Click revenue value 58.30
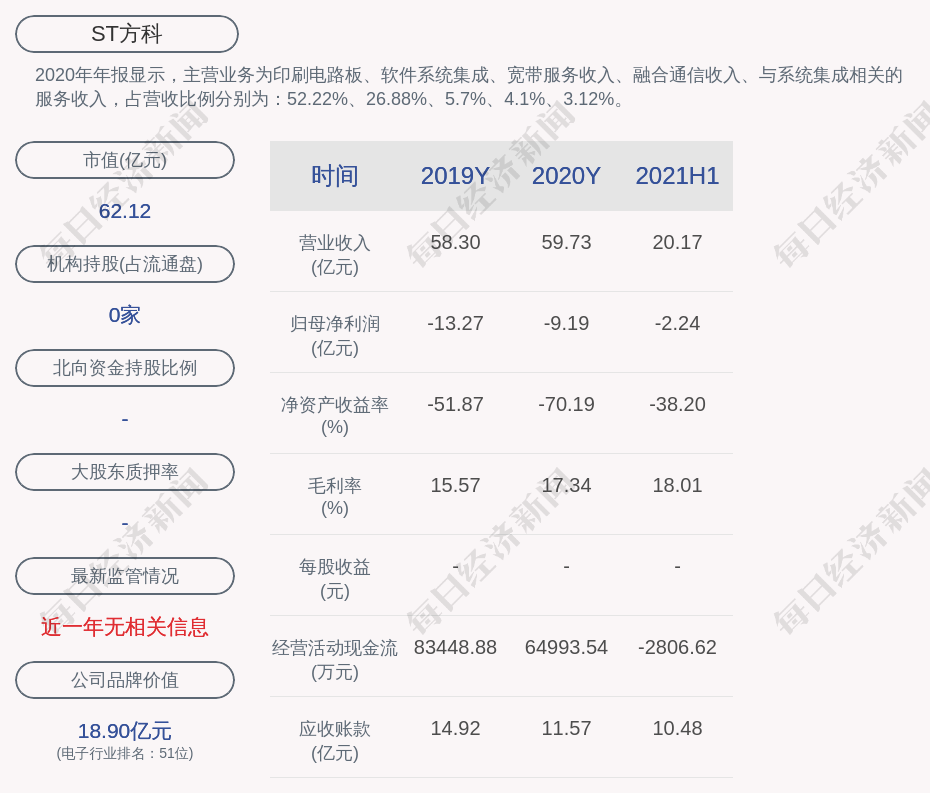This screenshot has width=930, height=793. [455, 243]
